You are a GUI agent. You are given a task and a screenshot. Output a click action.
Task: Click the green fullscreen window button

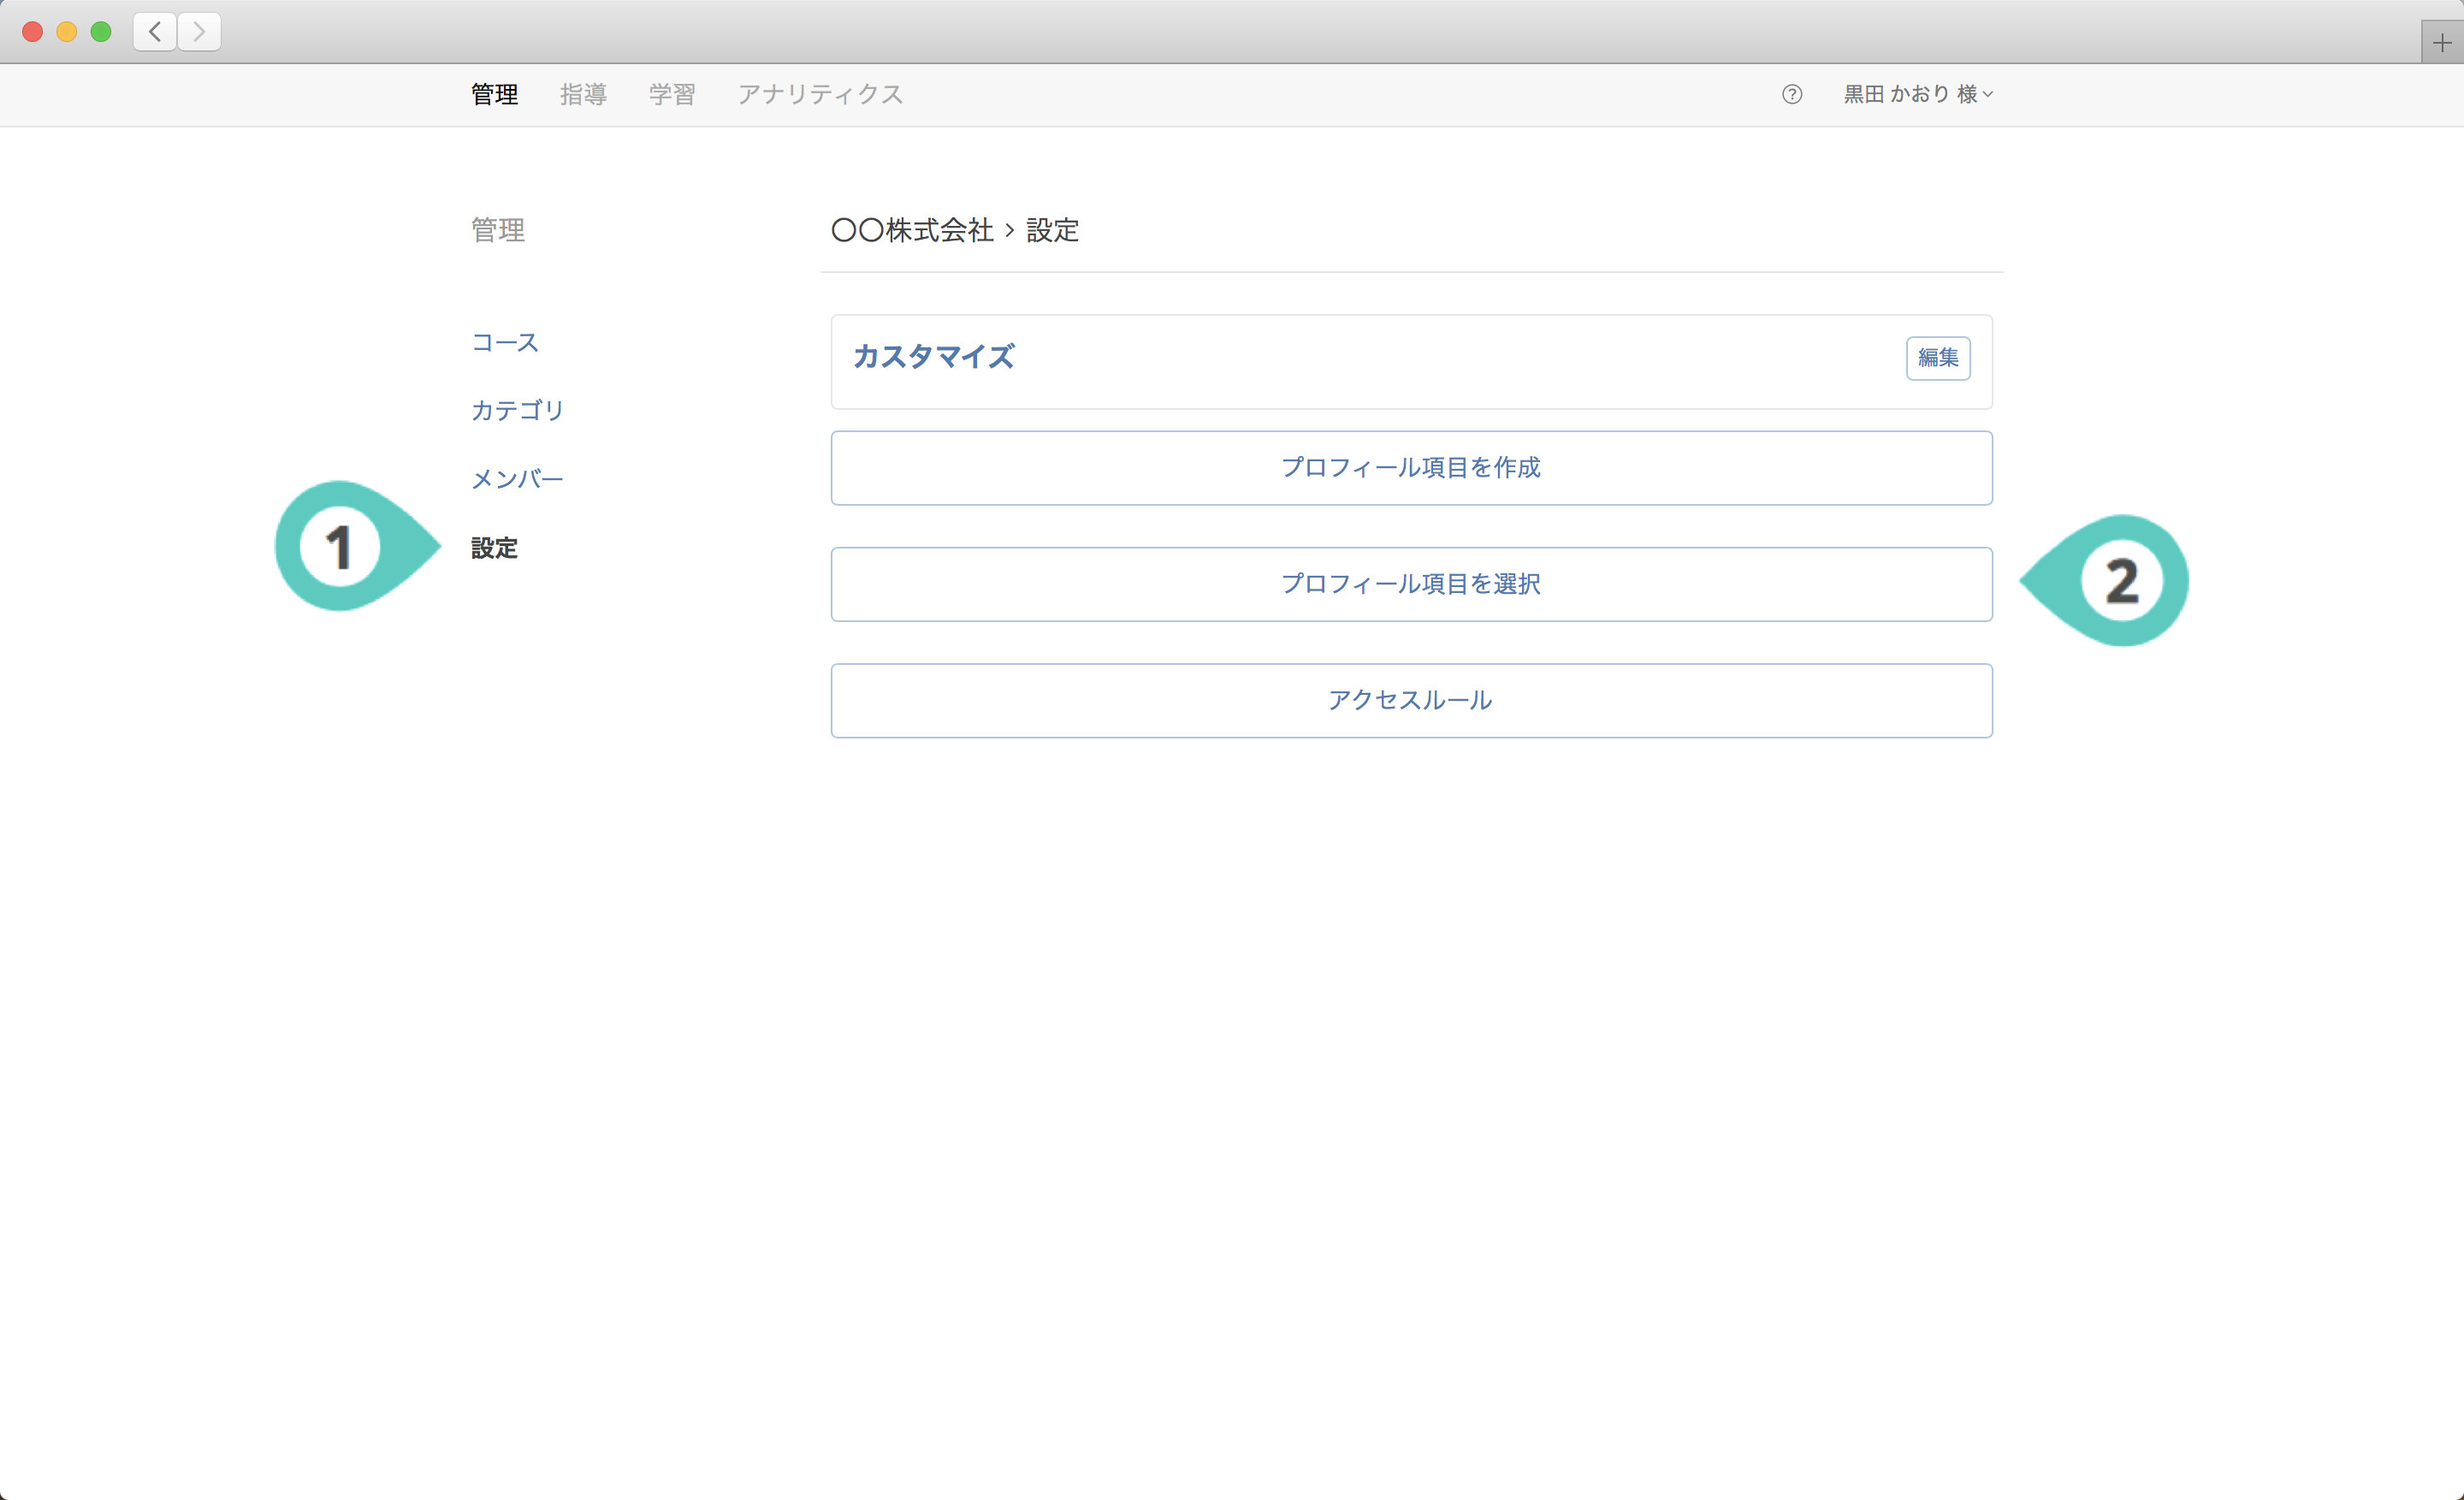tap(101, 32)
